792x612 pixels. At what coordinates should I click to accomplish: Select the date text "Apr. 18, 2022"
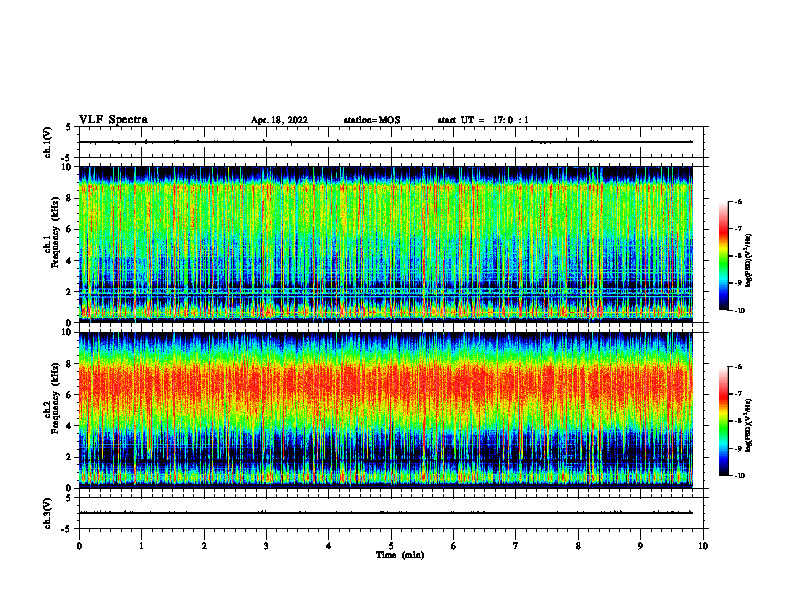tap(279, 120)
